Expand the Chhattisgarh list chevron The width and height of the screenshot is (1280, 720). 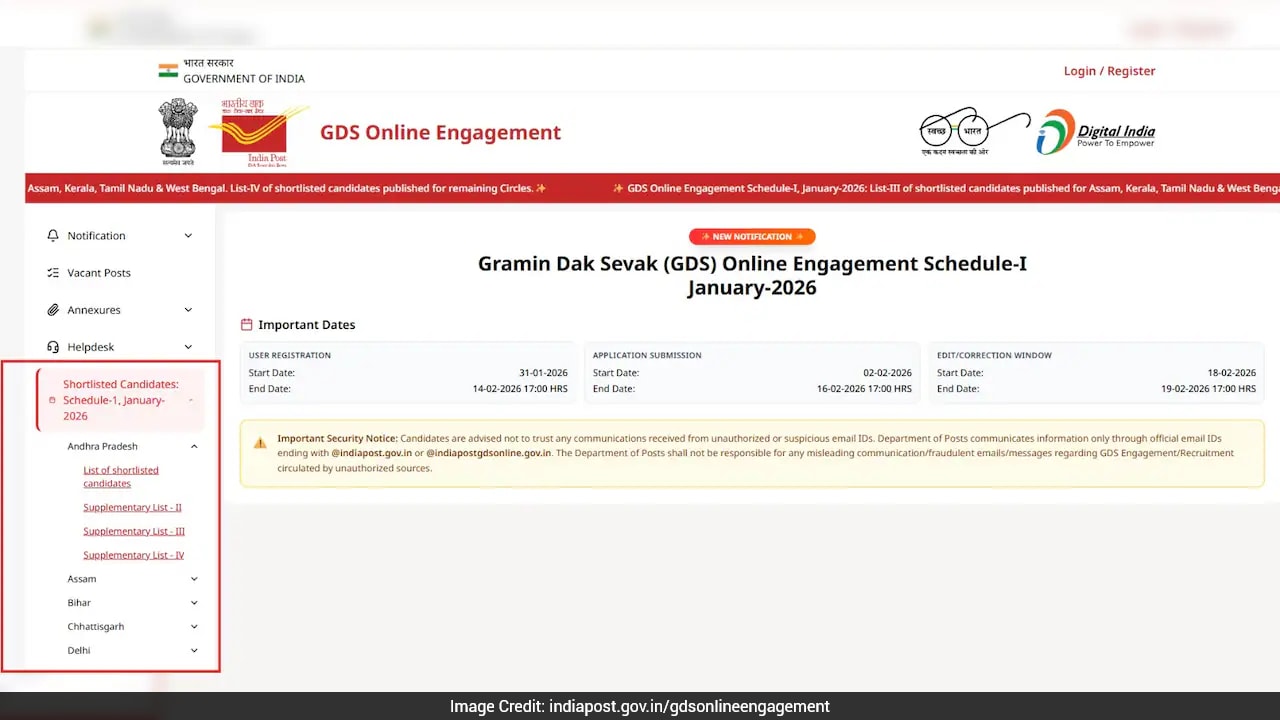194,627
